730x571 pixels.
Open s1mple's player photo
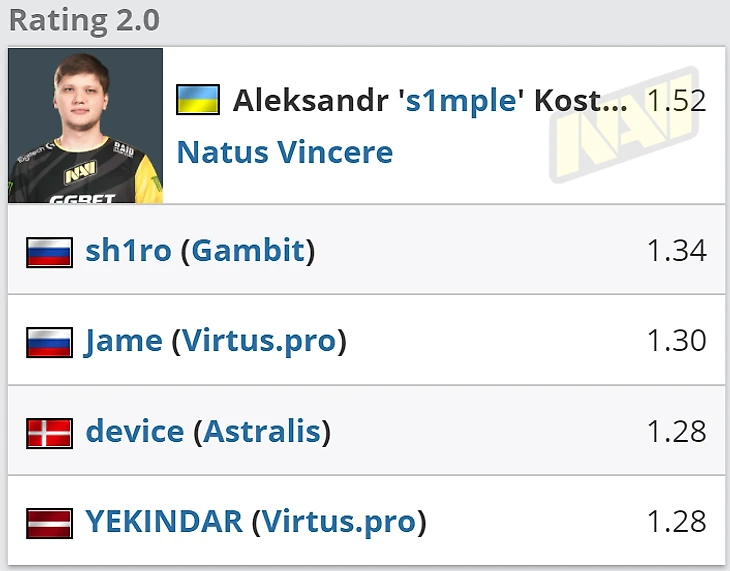(x=85, y=125)
